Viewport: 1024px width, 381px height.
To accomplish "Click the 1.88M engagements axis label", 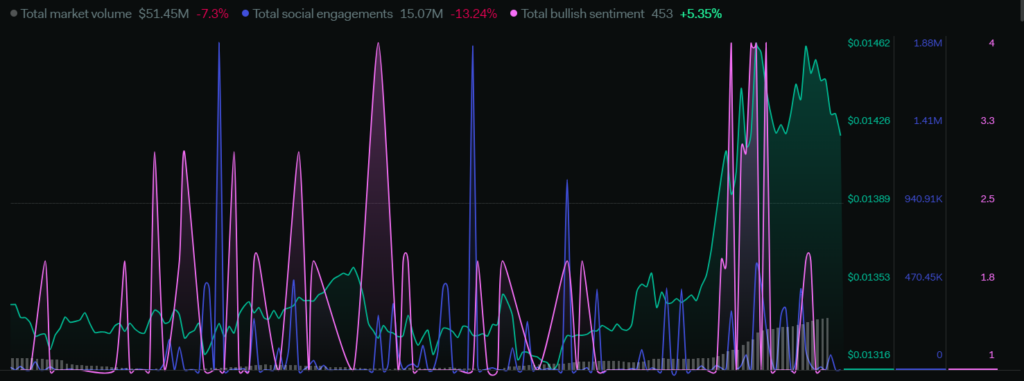I will pyautogui.click(x=928, y=43).
